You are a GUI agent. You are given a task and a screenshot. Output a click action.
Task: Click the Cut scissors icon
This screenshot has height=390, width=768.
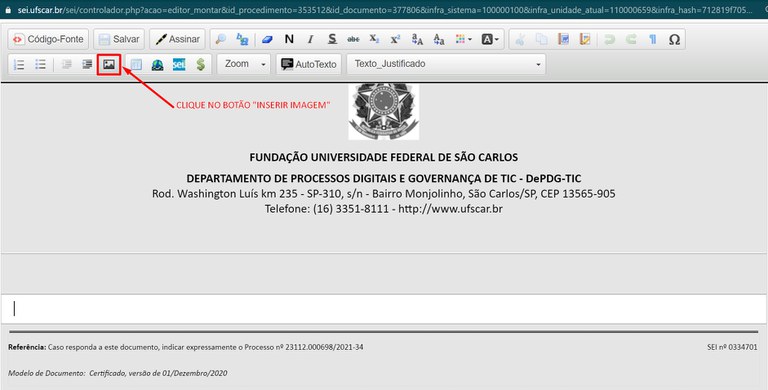coord(520,39)
